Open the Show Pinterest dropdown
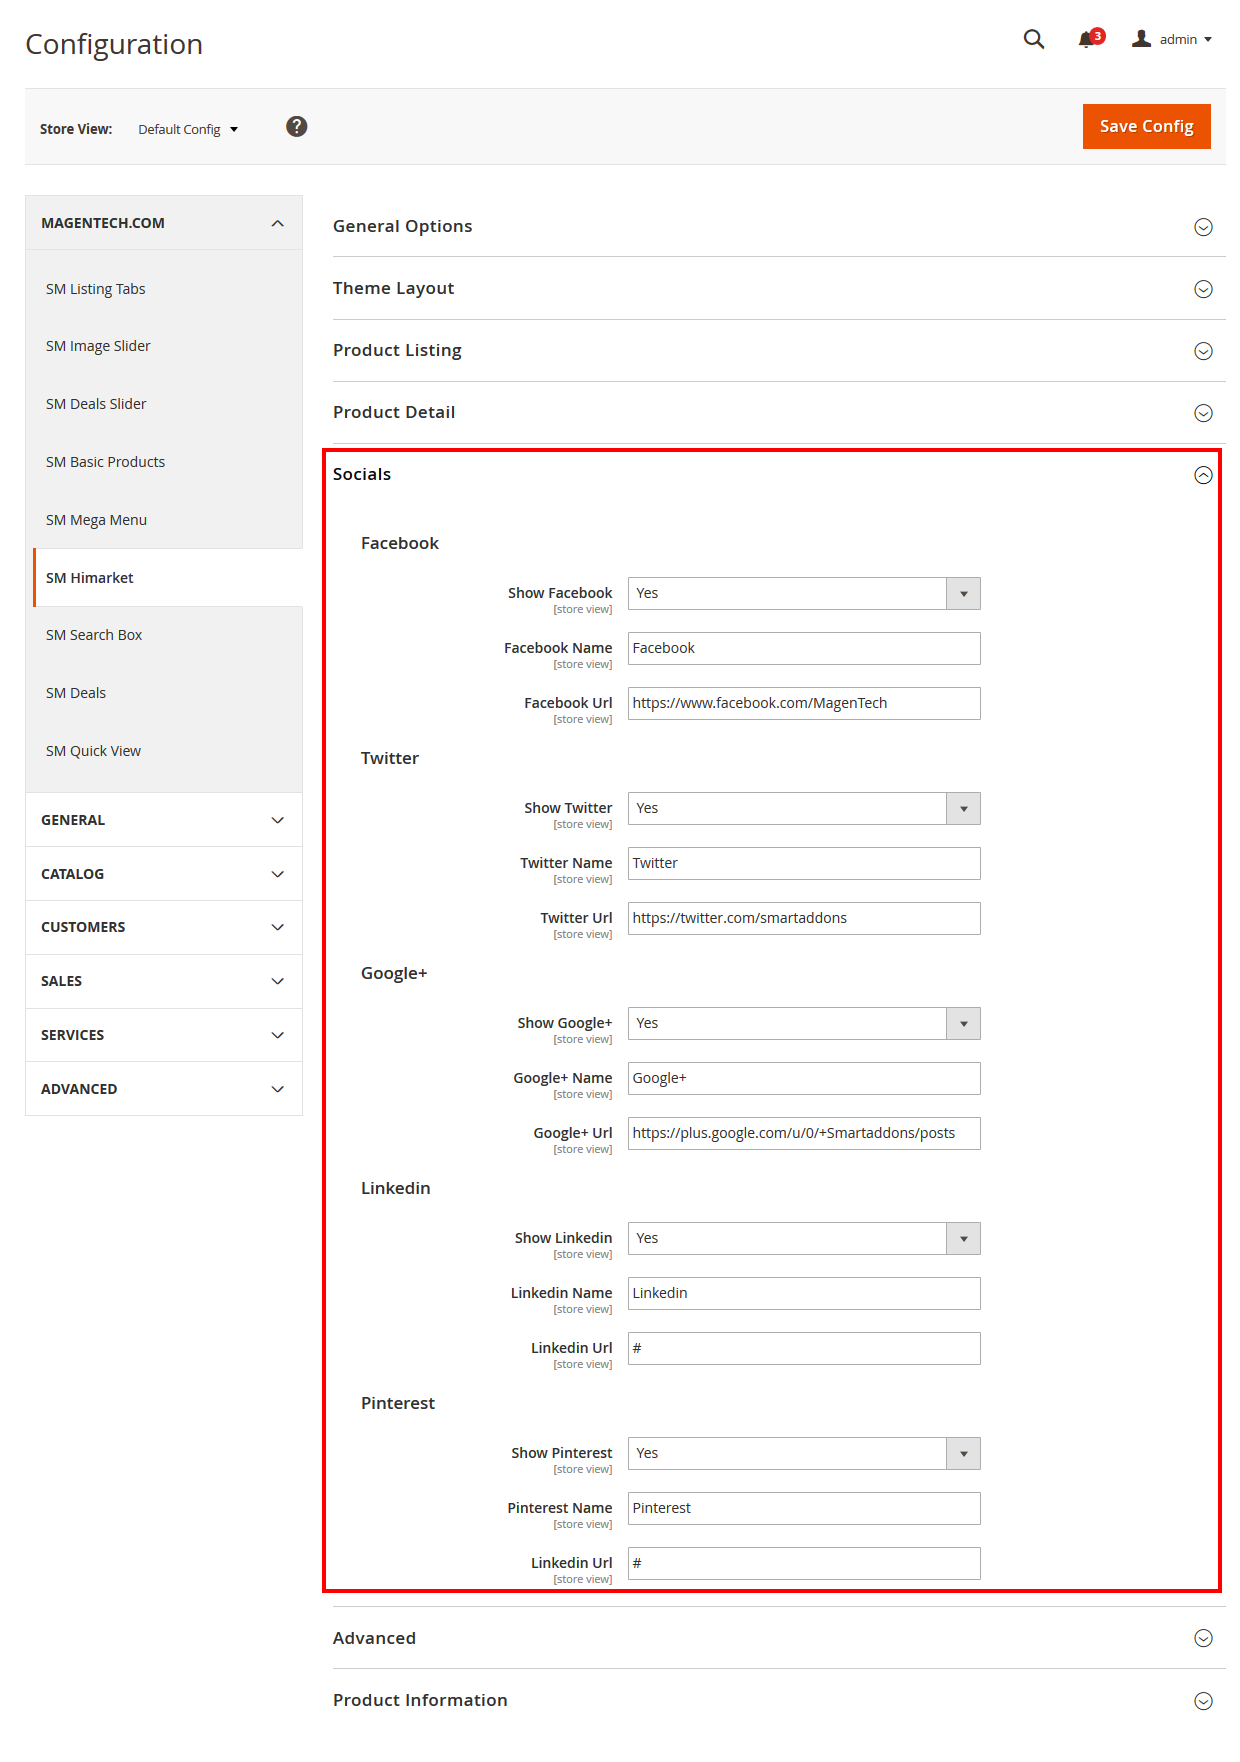1240x1762 pixels. click(804, 1453)
